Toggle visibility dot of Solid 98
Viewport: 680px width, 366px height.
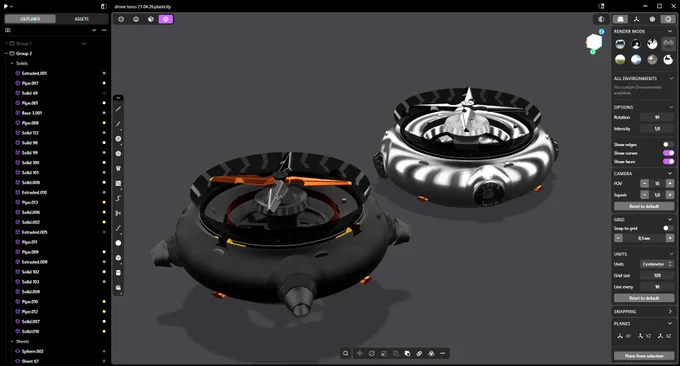point(104,143)
